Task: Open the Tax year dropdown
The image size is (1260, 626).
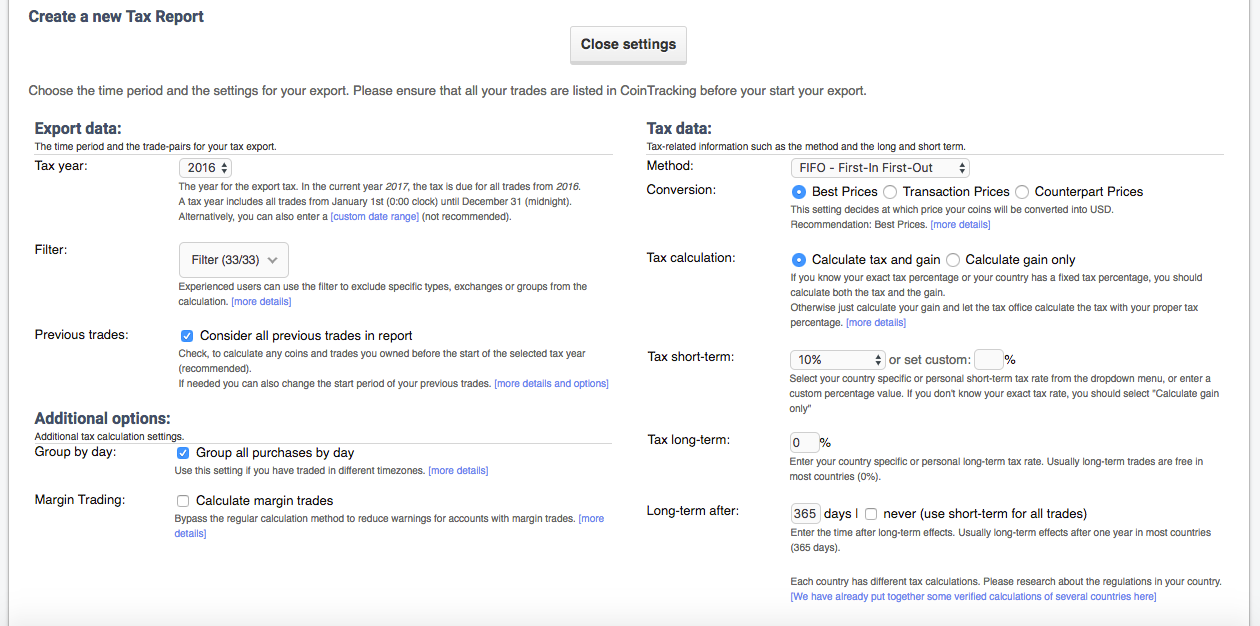Action: [206, 167]
